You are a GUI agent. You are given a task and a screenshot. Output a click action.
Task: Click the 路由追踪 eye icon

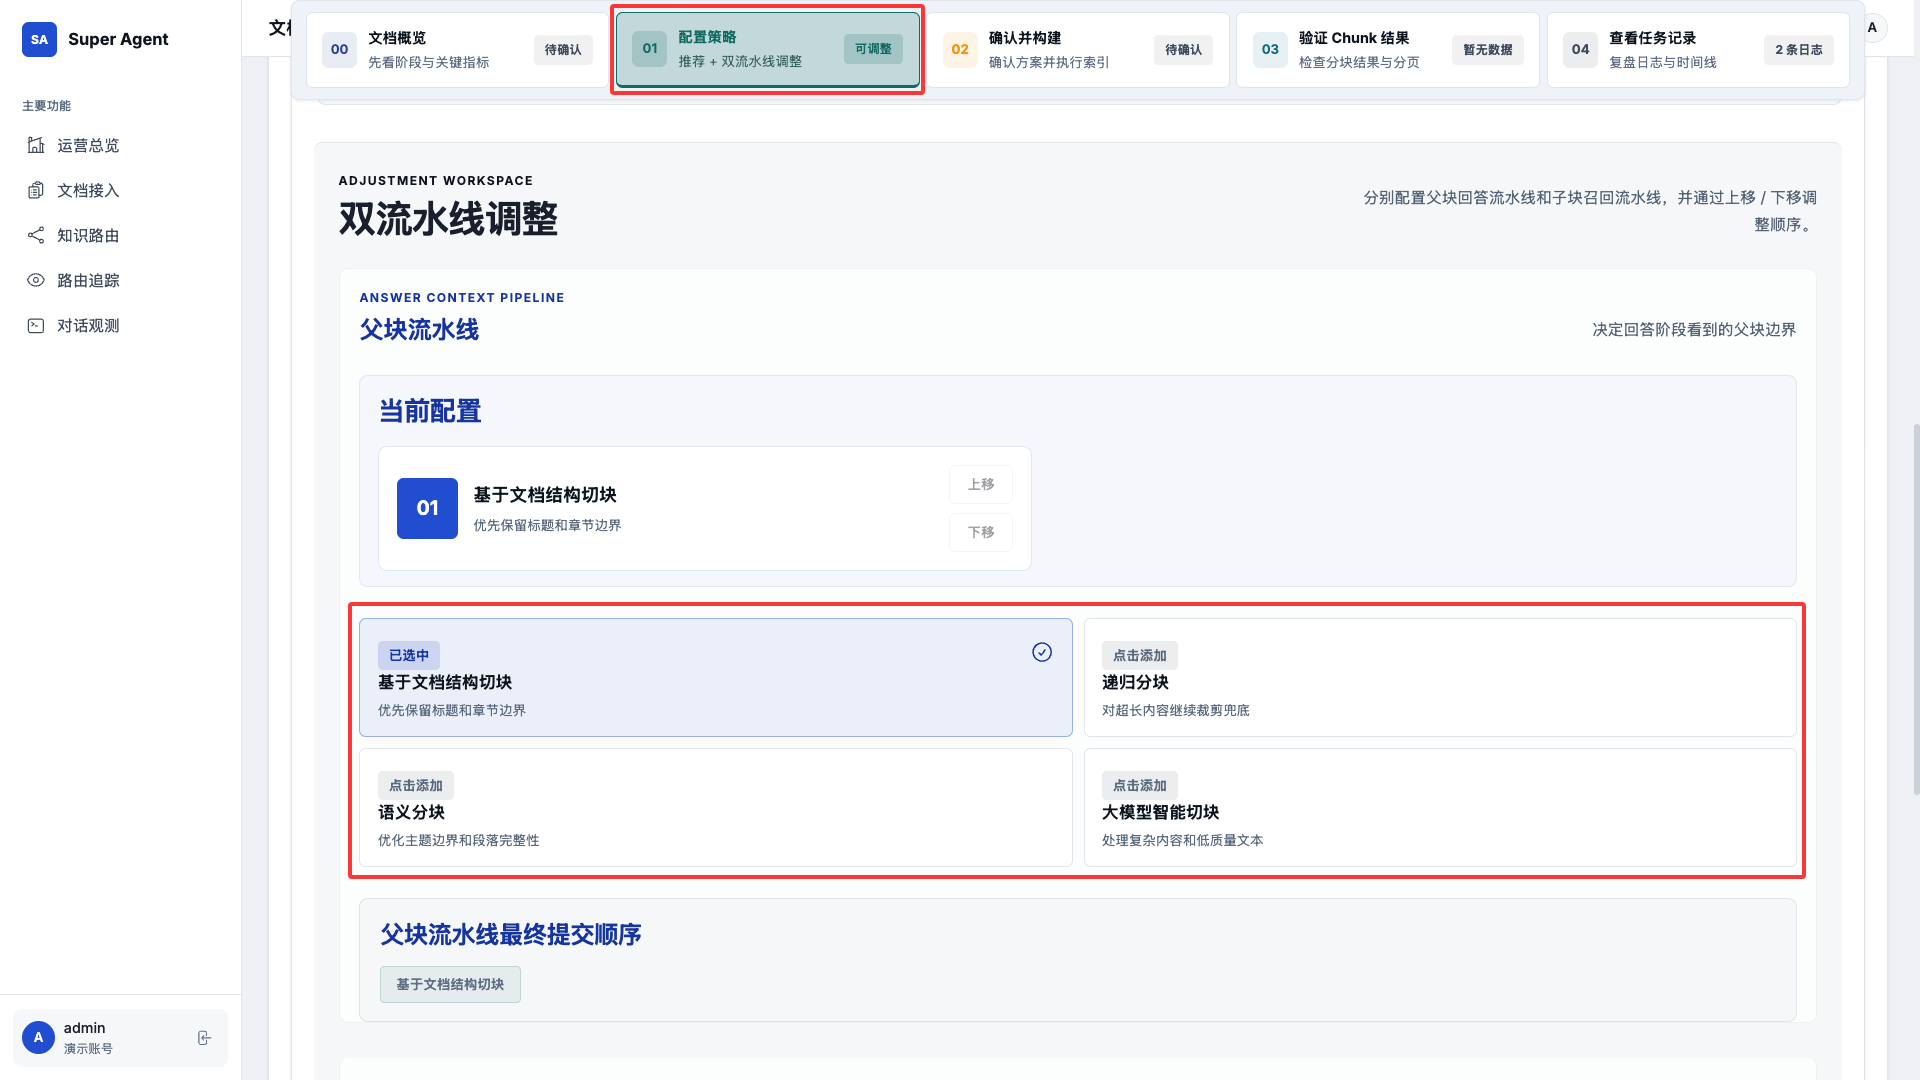pyautogui.click(x=36, y=280)
